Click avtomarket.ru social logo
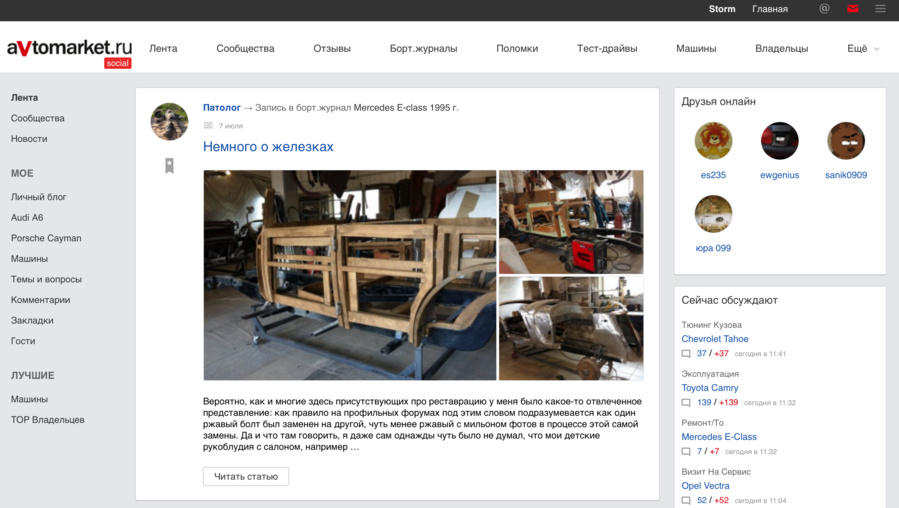Image resolution: width=899 pixels, height=508 pixels. point(69,53)
